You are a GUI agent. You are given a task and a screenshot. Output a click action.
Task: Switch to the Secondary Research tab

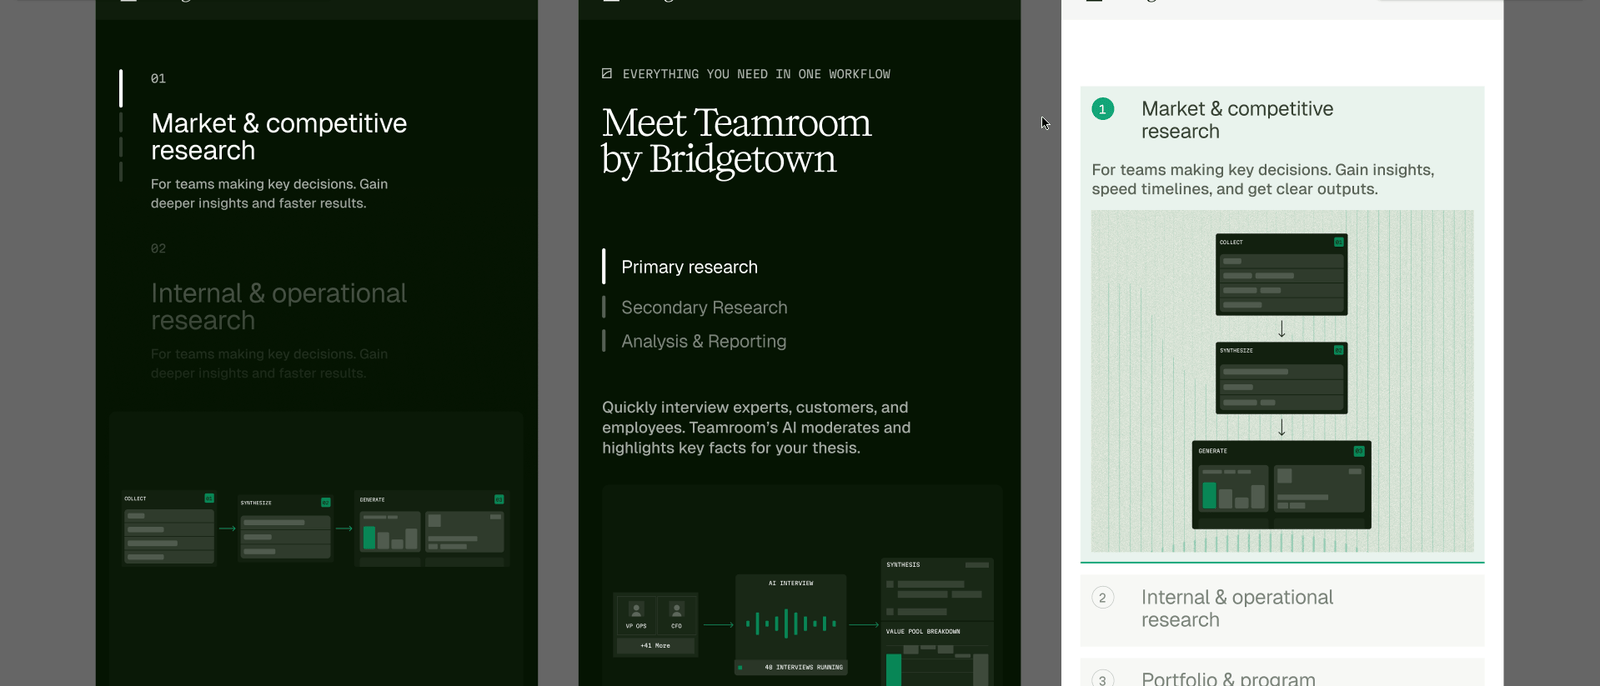pyautogui.click(x=704, y=308)
